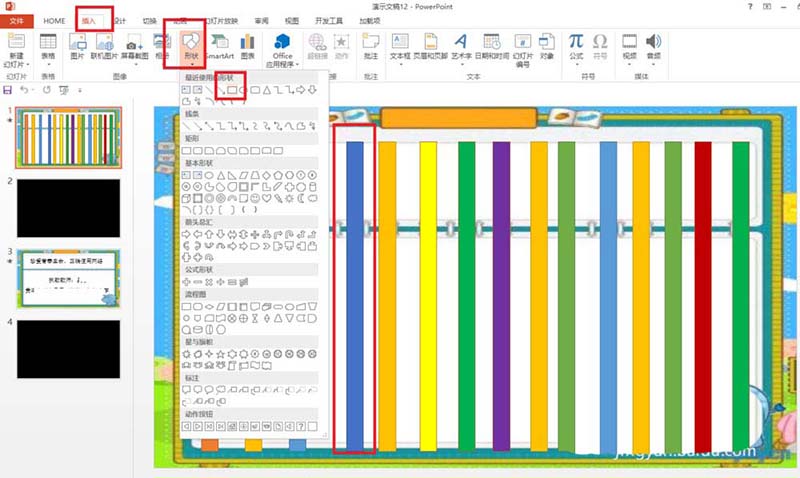Viewport: 800px width, 478px height.
Task: Click the 页眉和页脚 (Header & Footer) icon
Action: click(431, 46)
